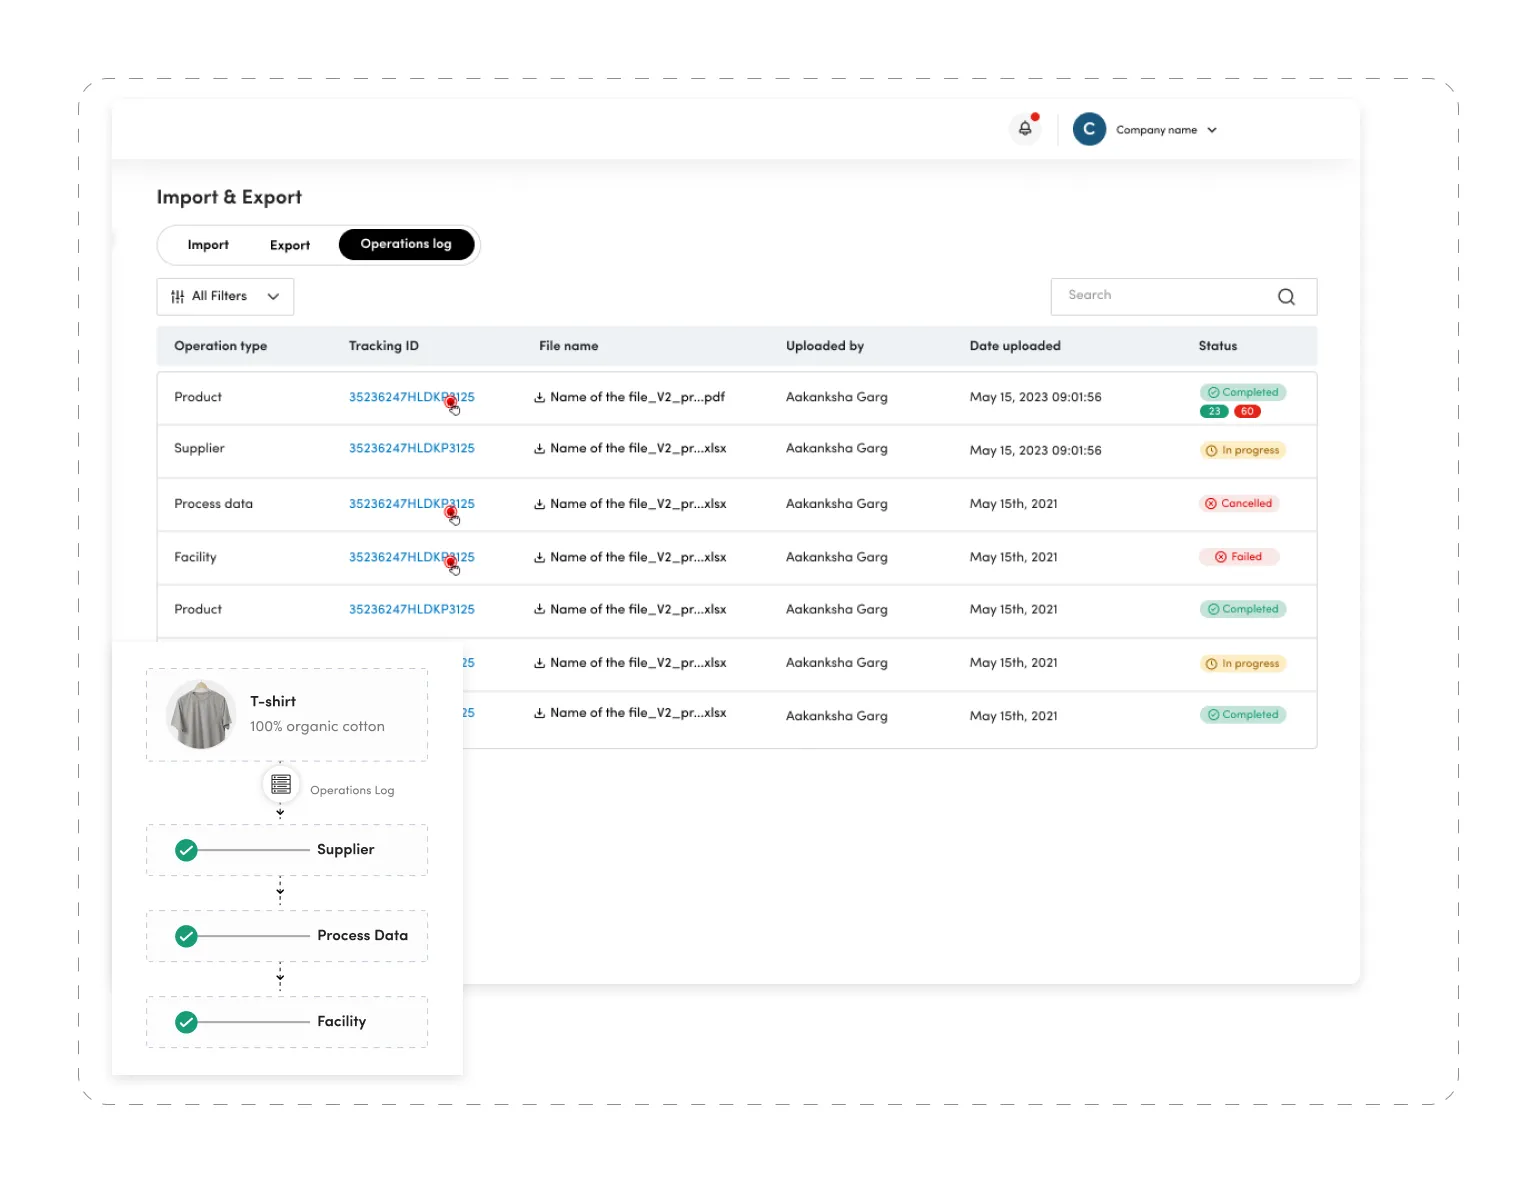
Task: Click the Failed status badge
Action: click(1239, 557)
